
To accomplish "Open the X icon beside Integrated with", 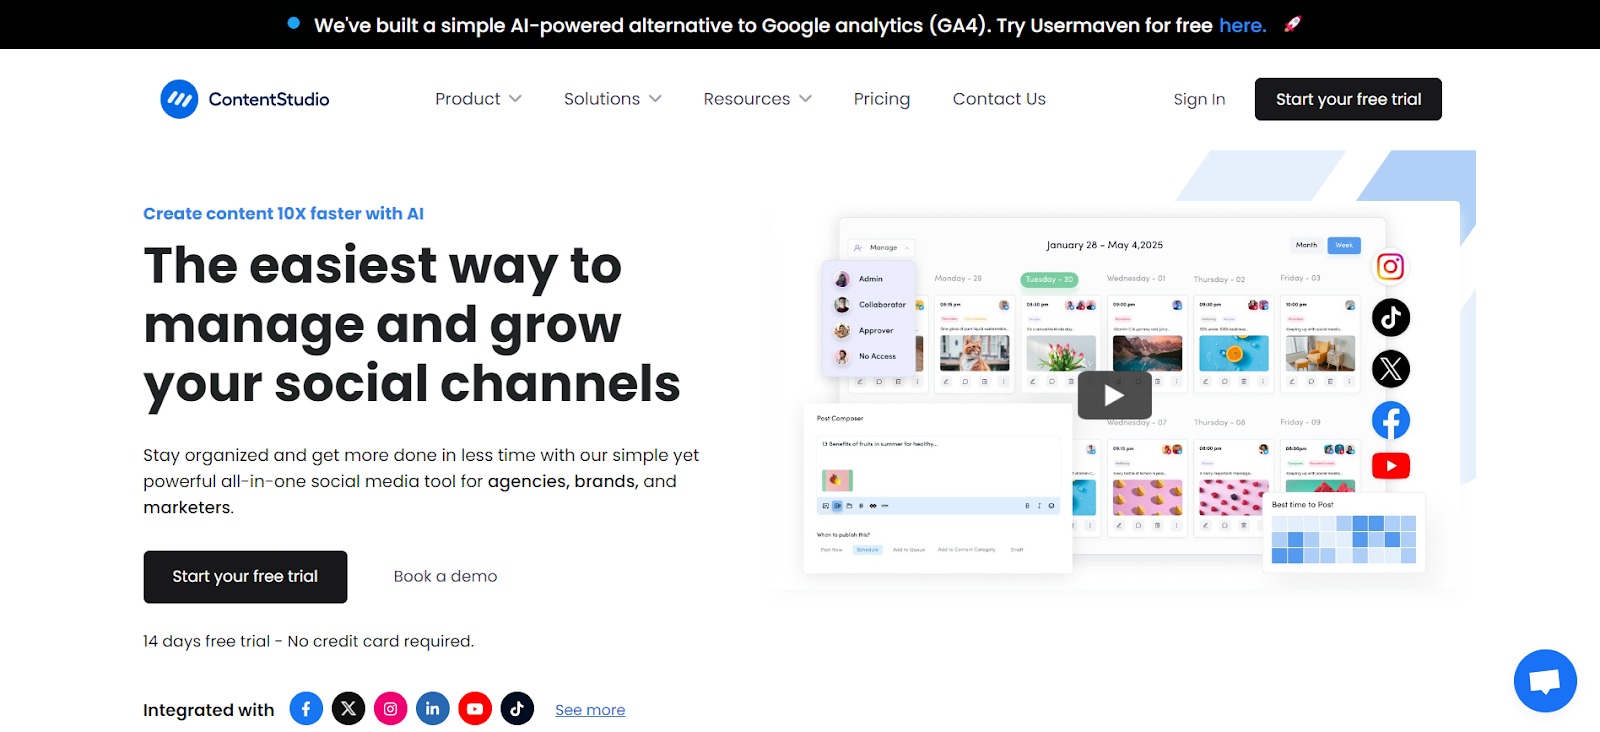I will [348, 709].
